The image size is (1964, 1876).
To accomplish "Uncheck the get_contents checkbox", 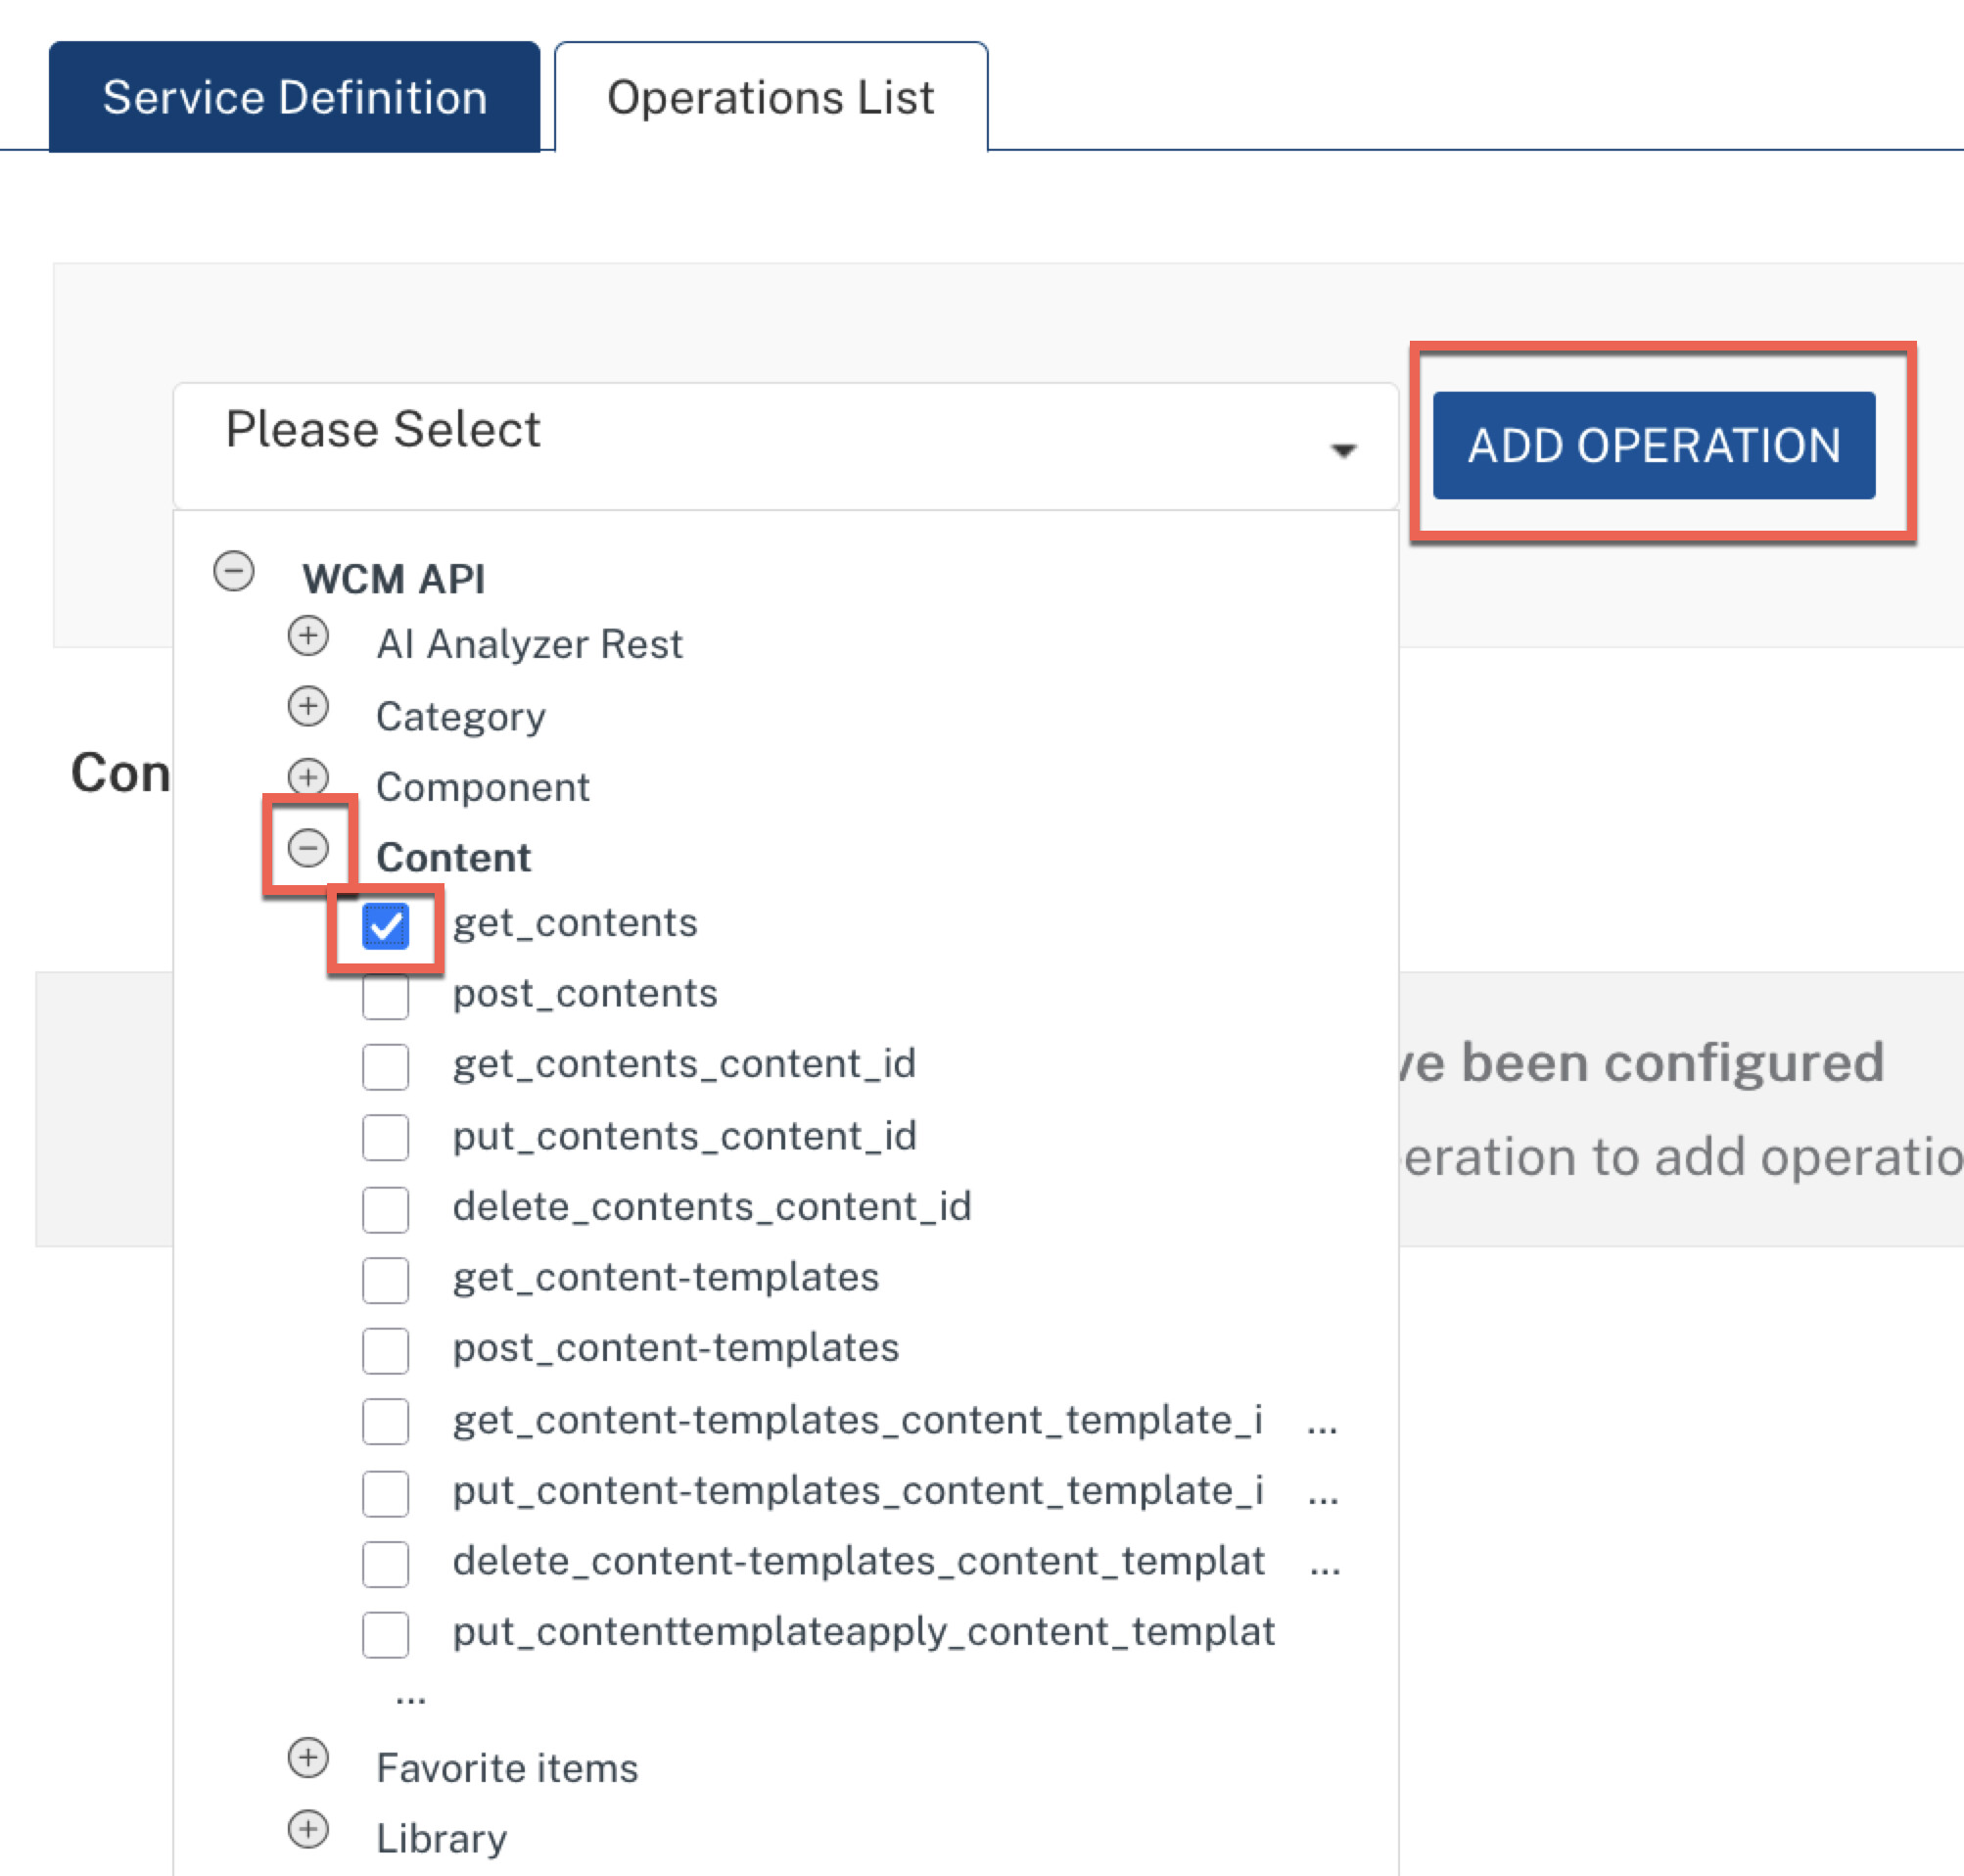I will 385,926.
